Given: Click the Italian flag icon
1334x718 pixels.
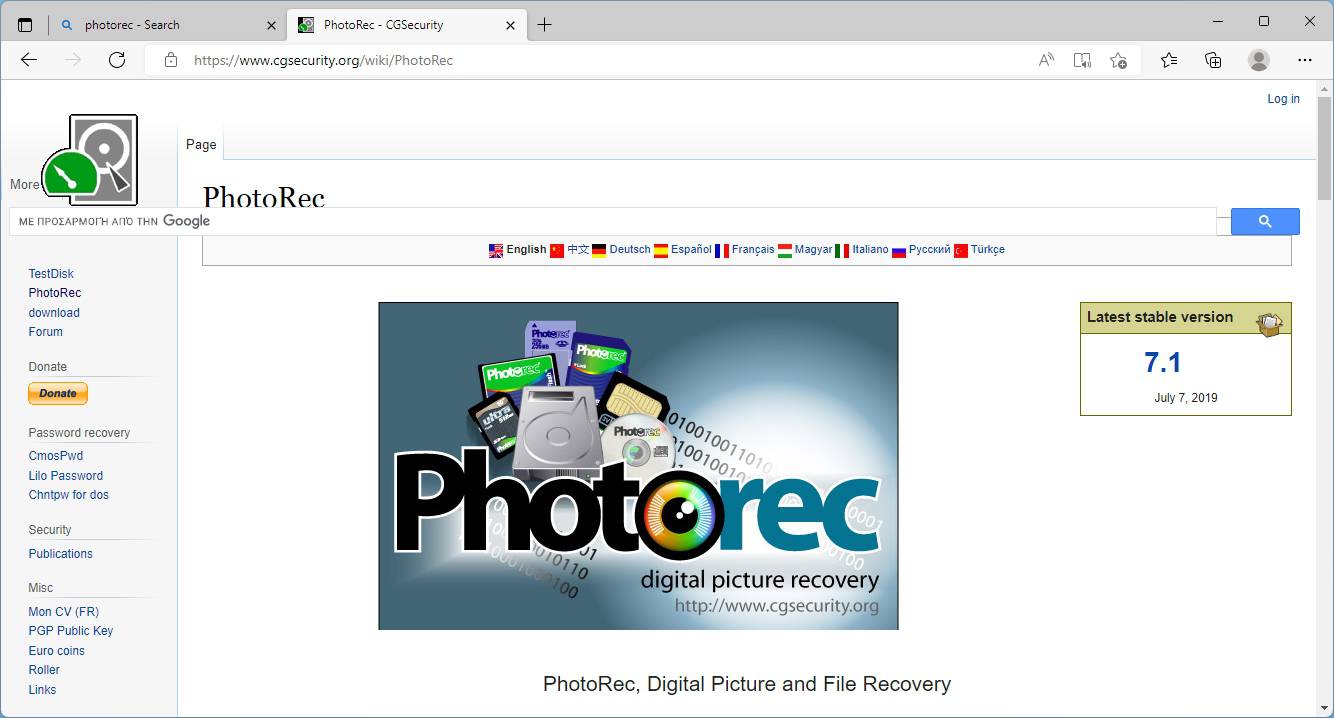Looking at the screenshot, I should pos(842,251).
